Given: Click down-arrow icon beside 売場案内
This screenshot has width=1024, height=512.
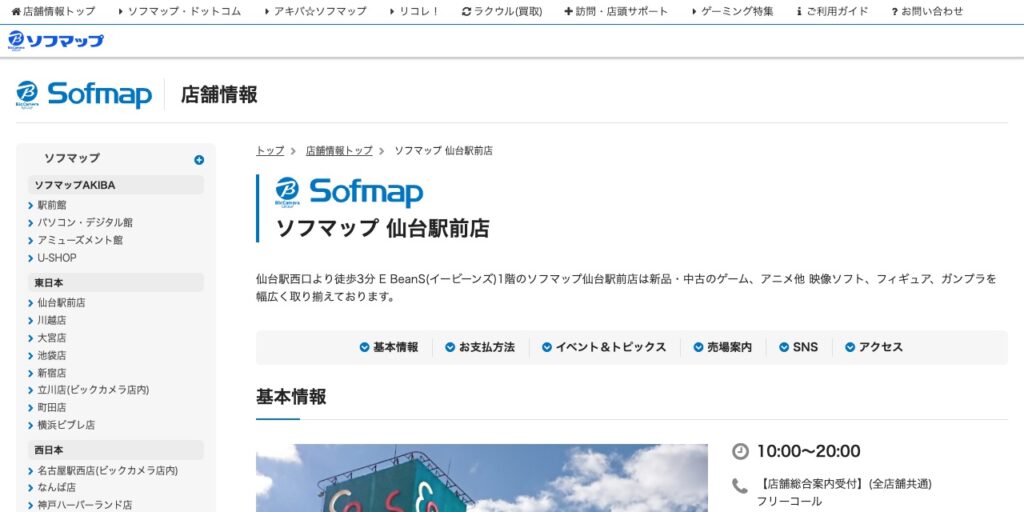Looking at the screenshot, I should [698, 347].
